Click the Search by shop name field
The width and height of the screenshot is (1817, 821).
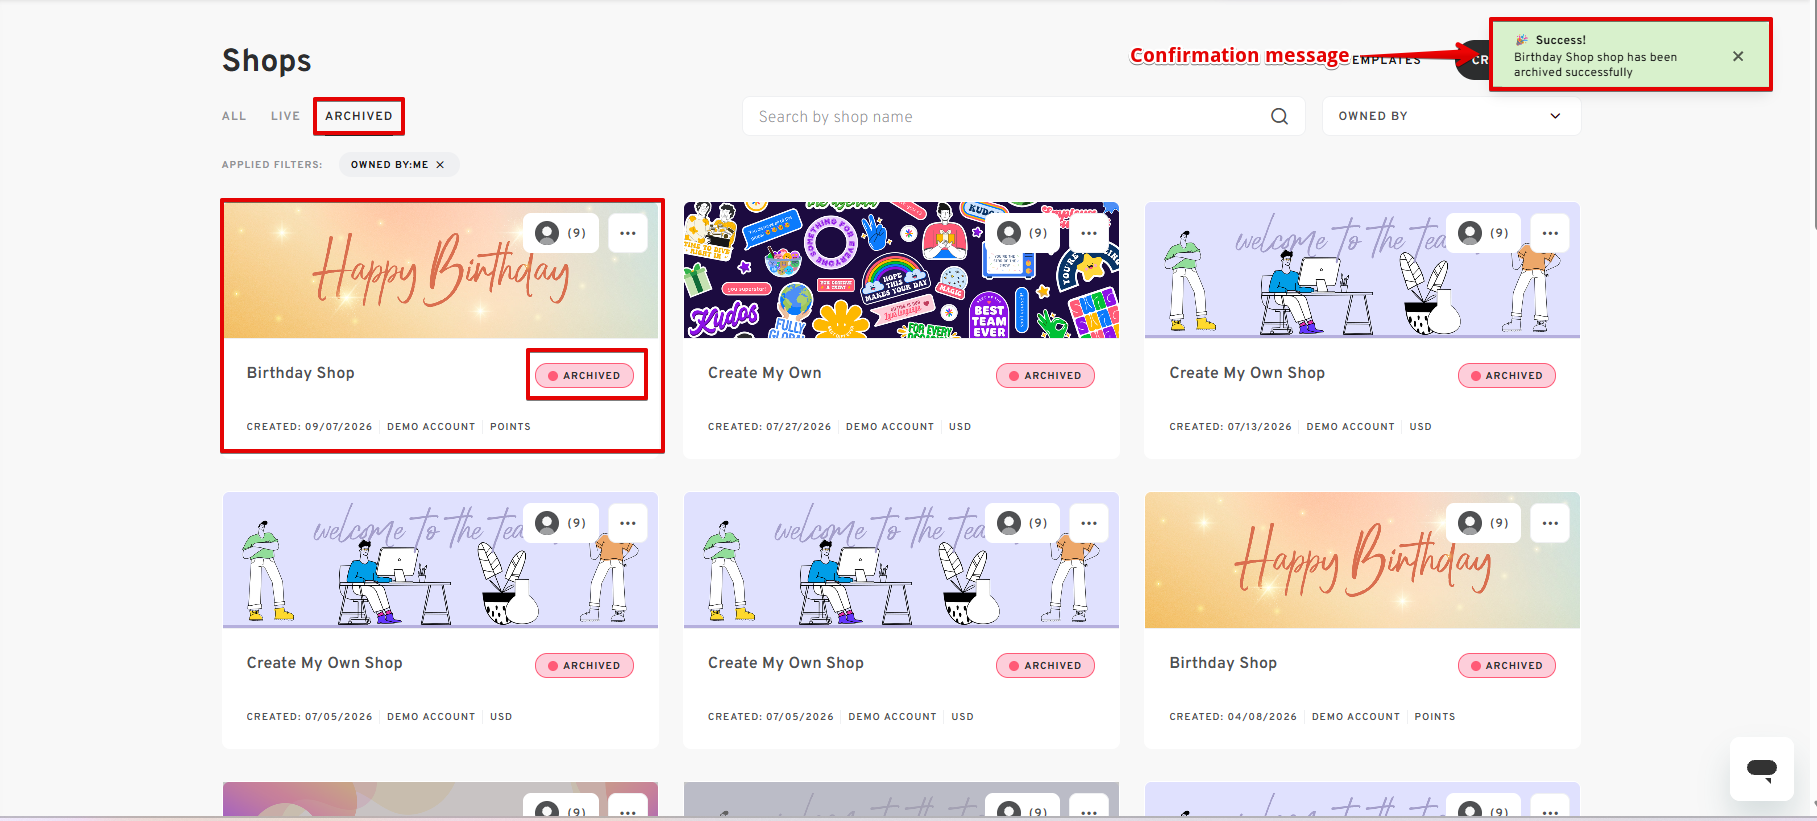(x=1010, y=116)
